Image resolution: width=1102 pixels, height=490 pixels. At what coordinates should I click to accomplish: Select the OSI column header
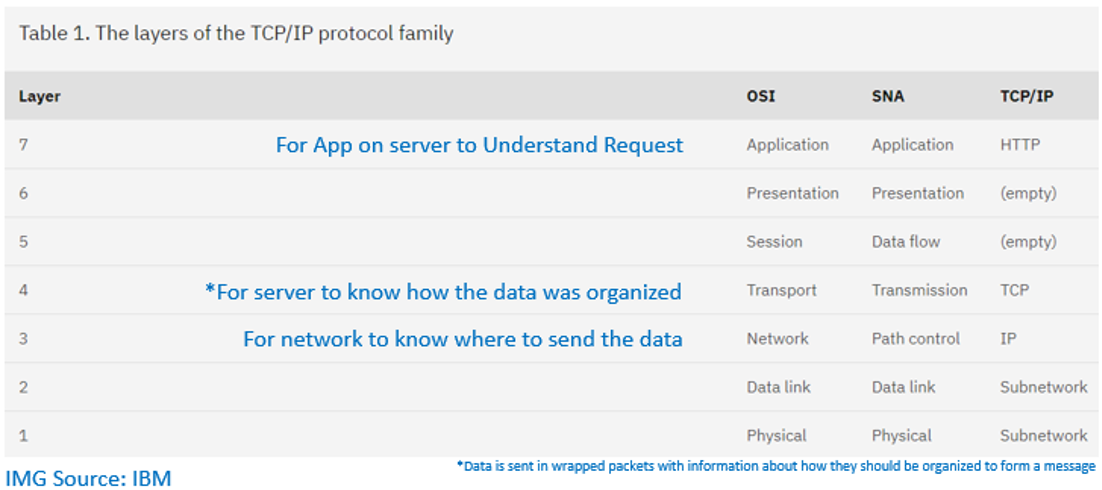click(x=760, y=96)
